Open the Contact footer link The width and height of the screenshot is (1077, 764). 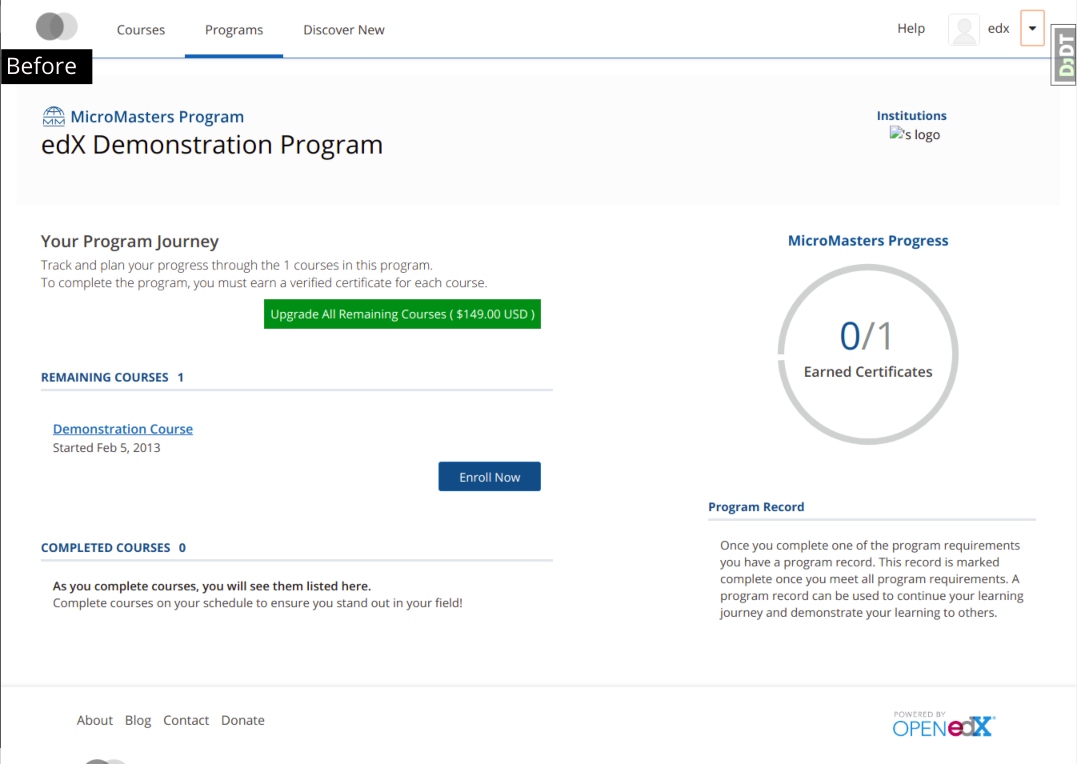pos(185,720)
